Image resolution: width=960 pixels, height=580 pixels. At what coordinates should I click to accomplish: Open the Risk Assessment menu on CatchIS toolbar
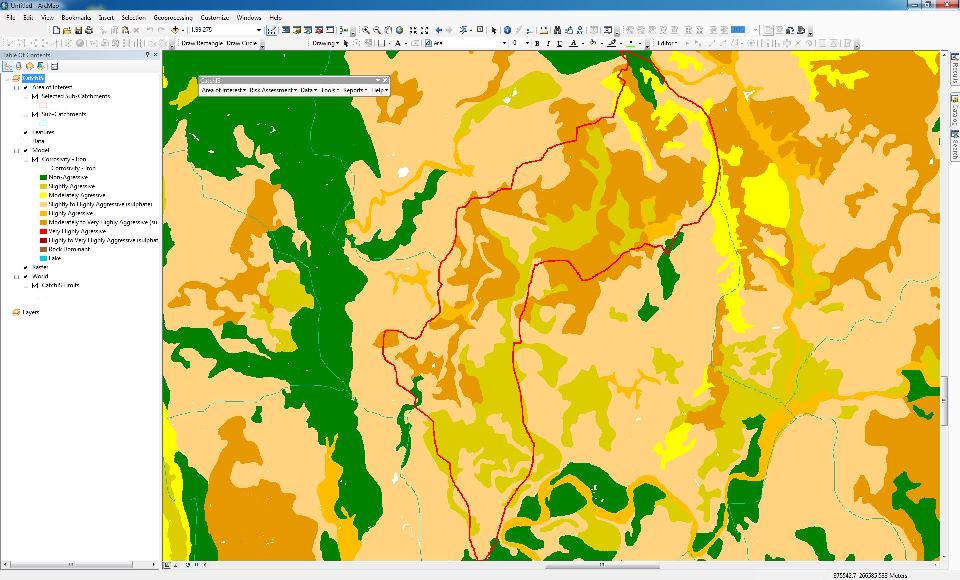tap(272, 89)
